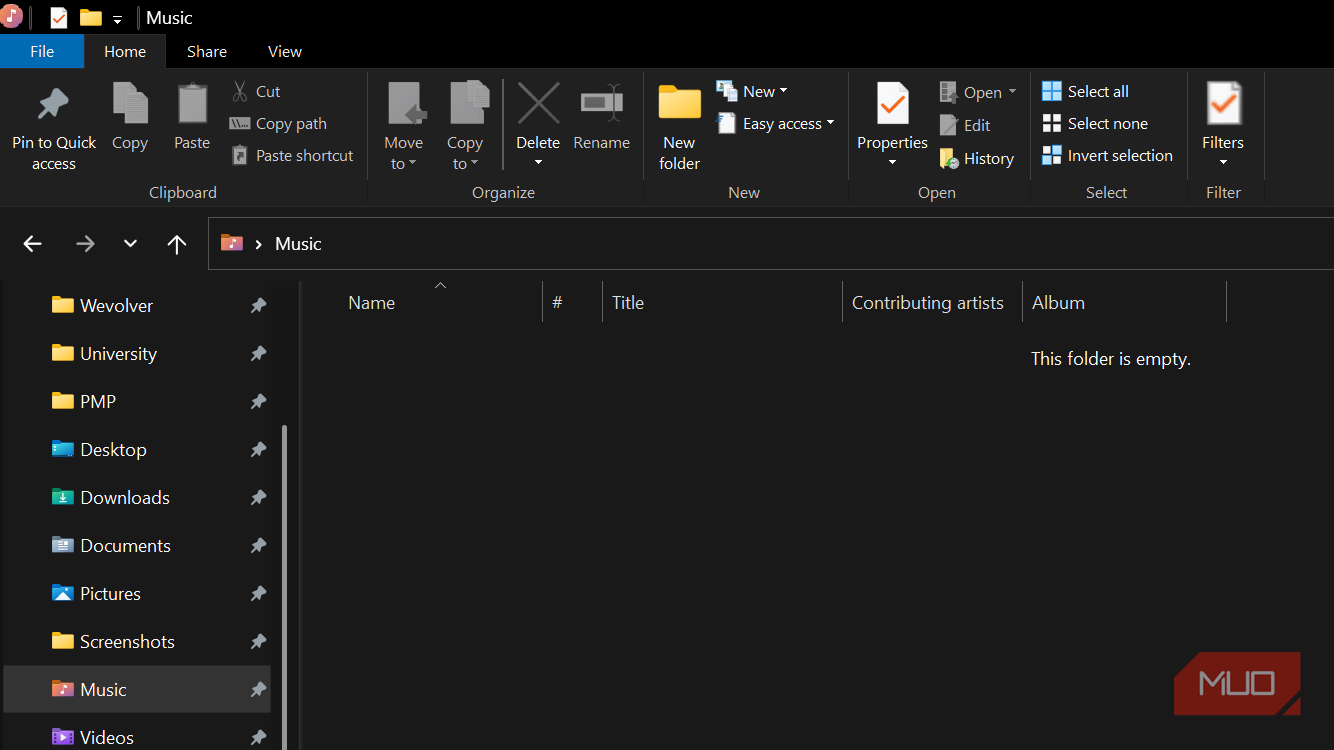Viewport: 1334px width, 750px height.
Task: Go up one folder with the up arrow
Action: click(177, 244)
